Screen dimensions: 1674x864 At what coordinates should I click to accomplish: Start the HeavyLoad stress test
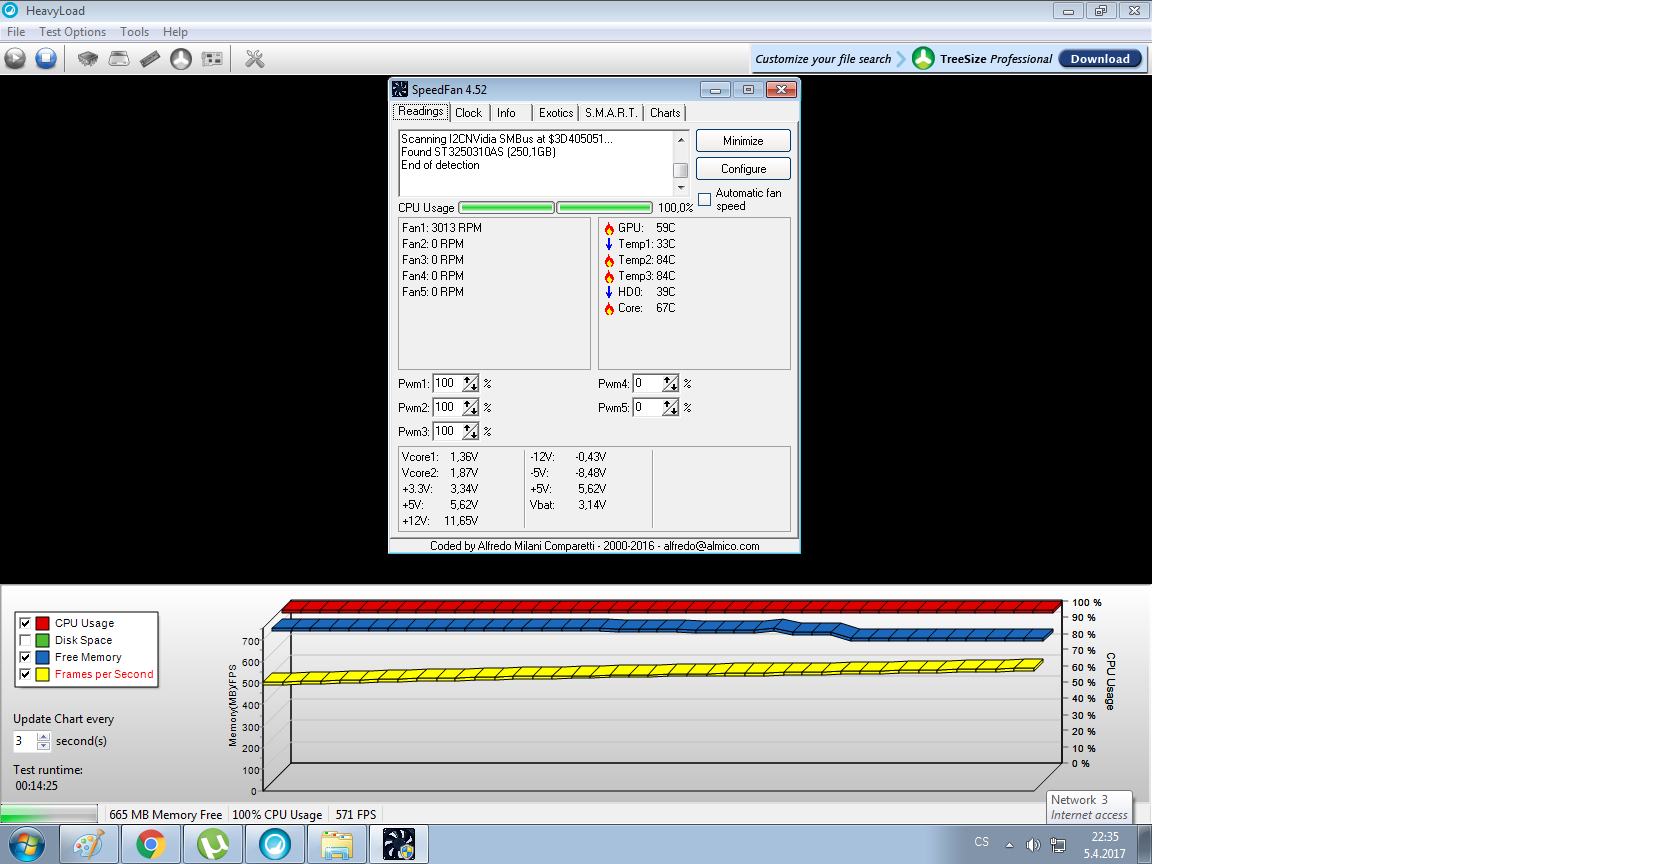[15, 59]
